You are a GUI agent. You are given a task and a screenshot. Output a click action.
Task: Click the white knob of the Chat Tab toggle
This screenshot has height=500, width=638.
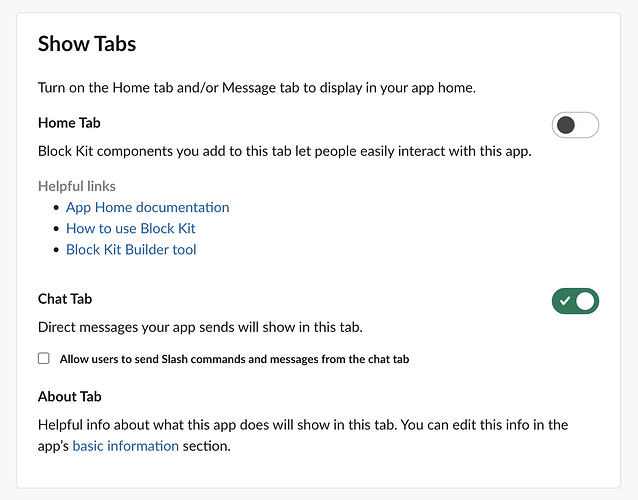586,300
